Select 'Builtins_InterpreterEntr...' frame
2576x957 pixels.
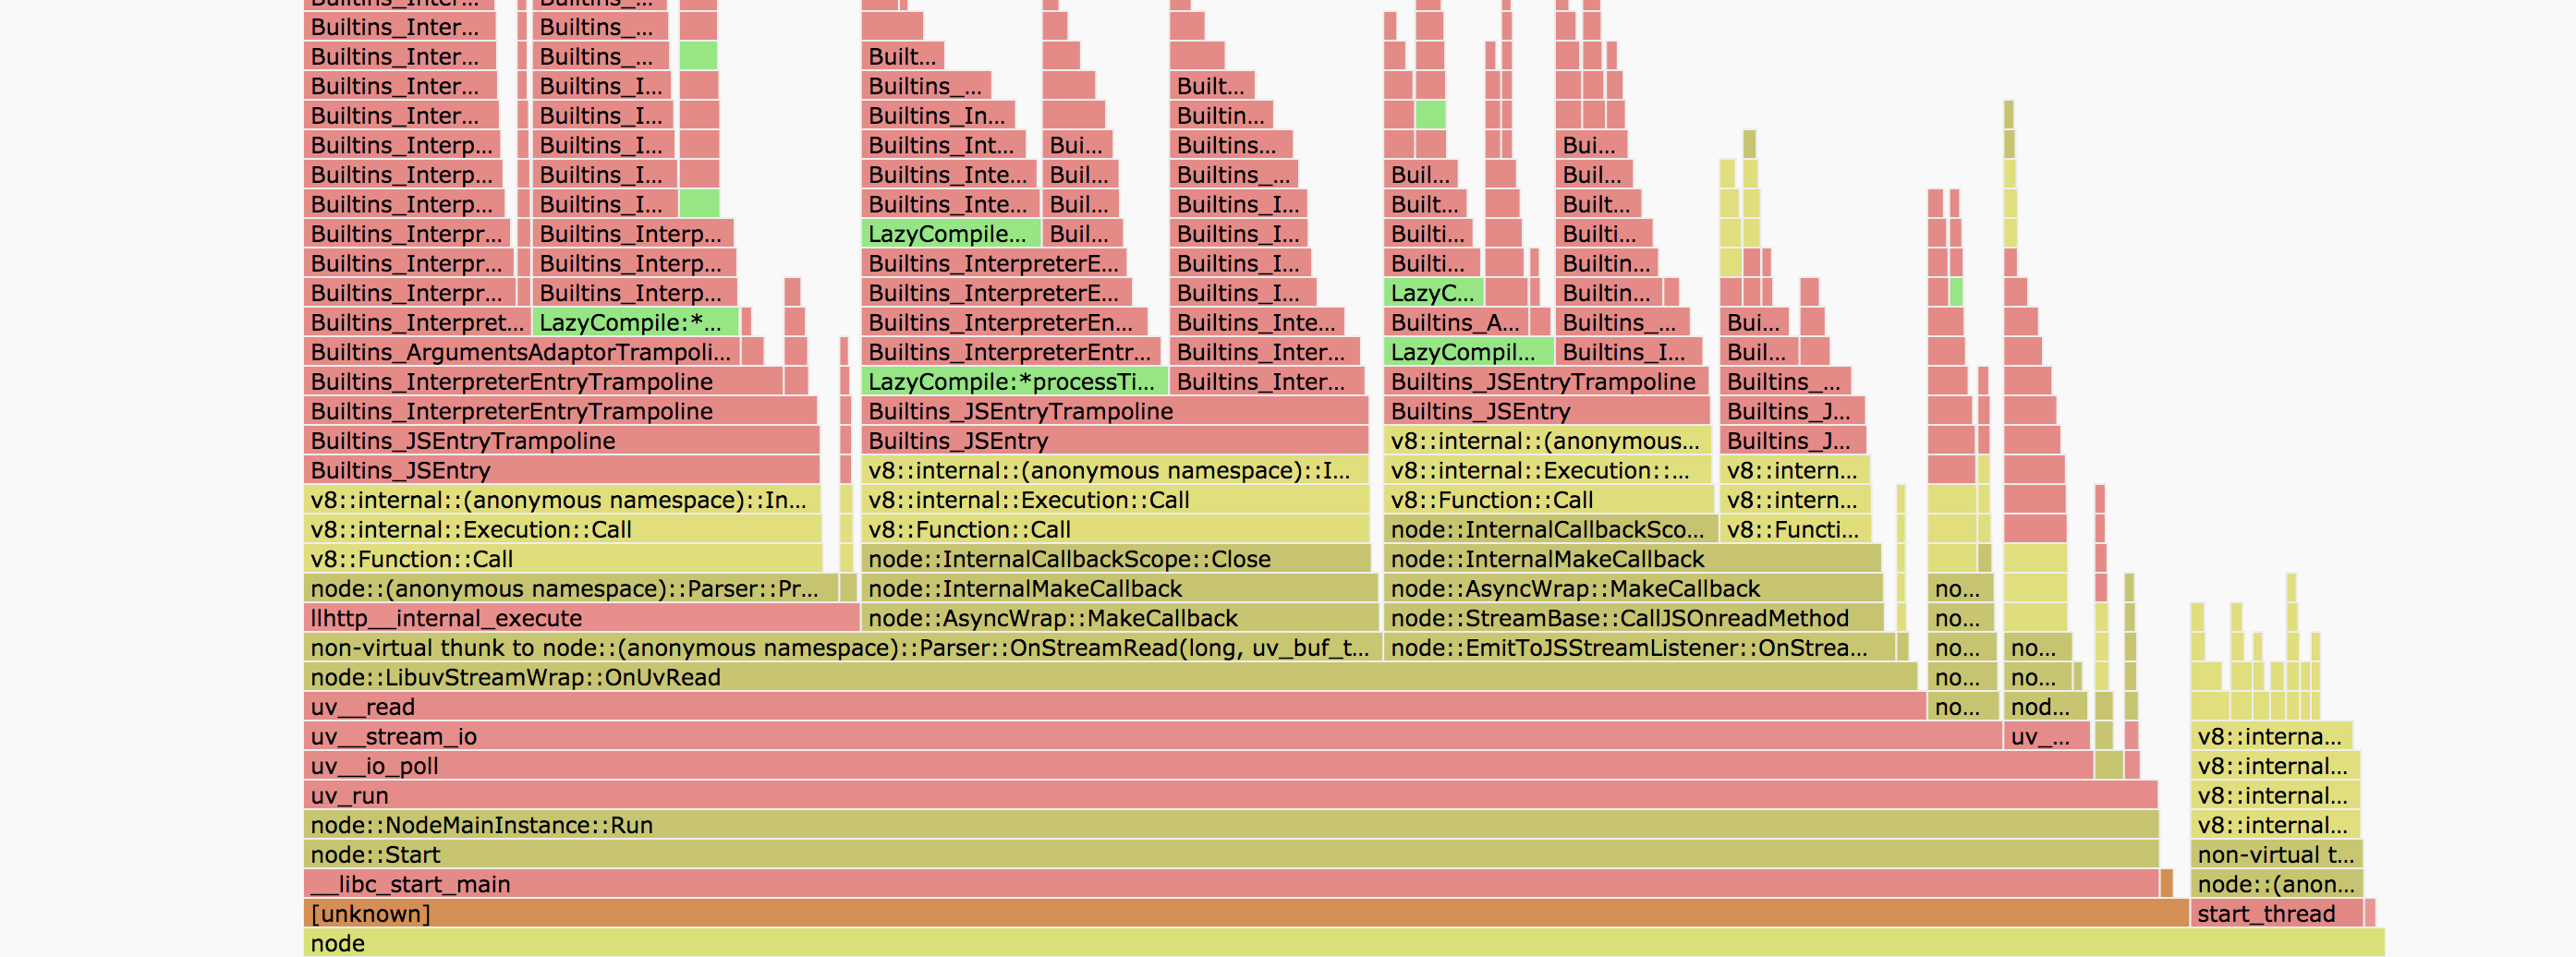click(1010, 352)
